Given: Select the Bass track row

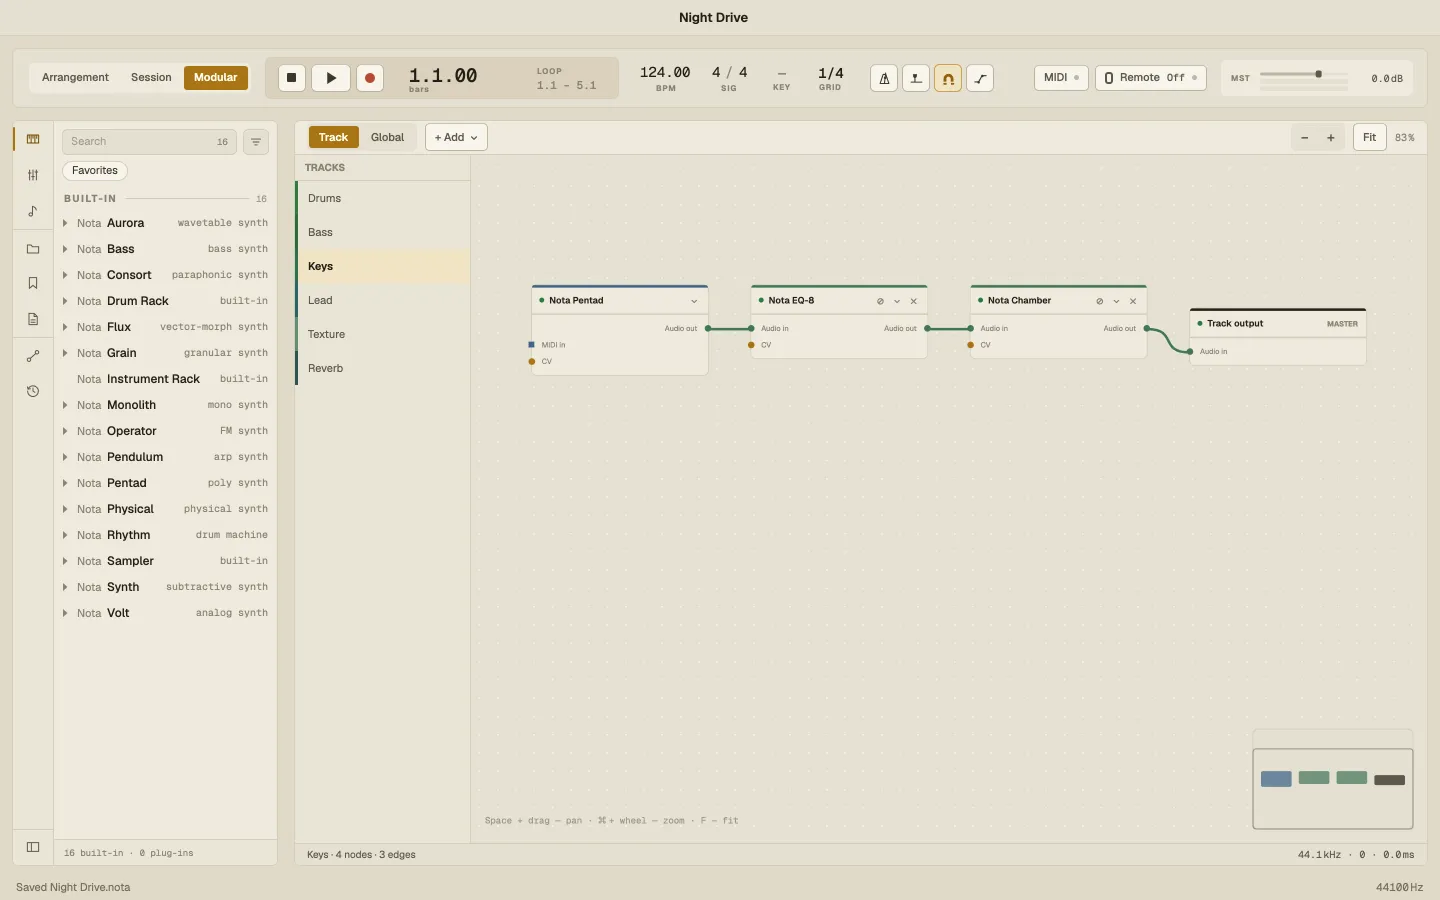Looking at the screenshot, I should [383, 232].
